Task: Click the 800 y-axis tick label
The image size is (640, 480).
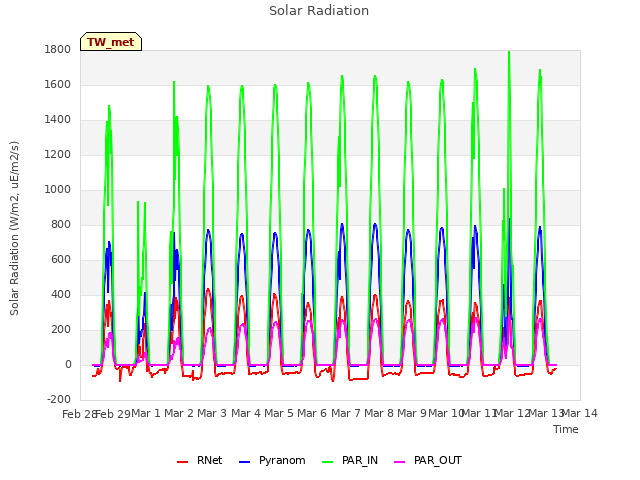Action: coord(61,224)
